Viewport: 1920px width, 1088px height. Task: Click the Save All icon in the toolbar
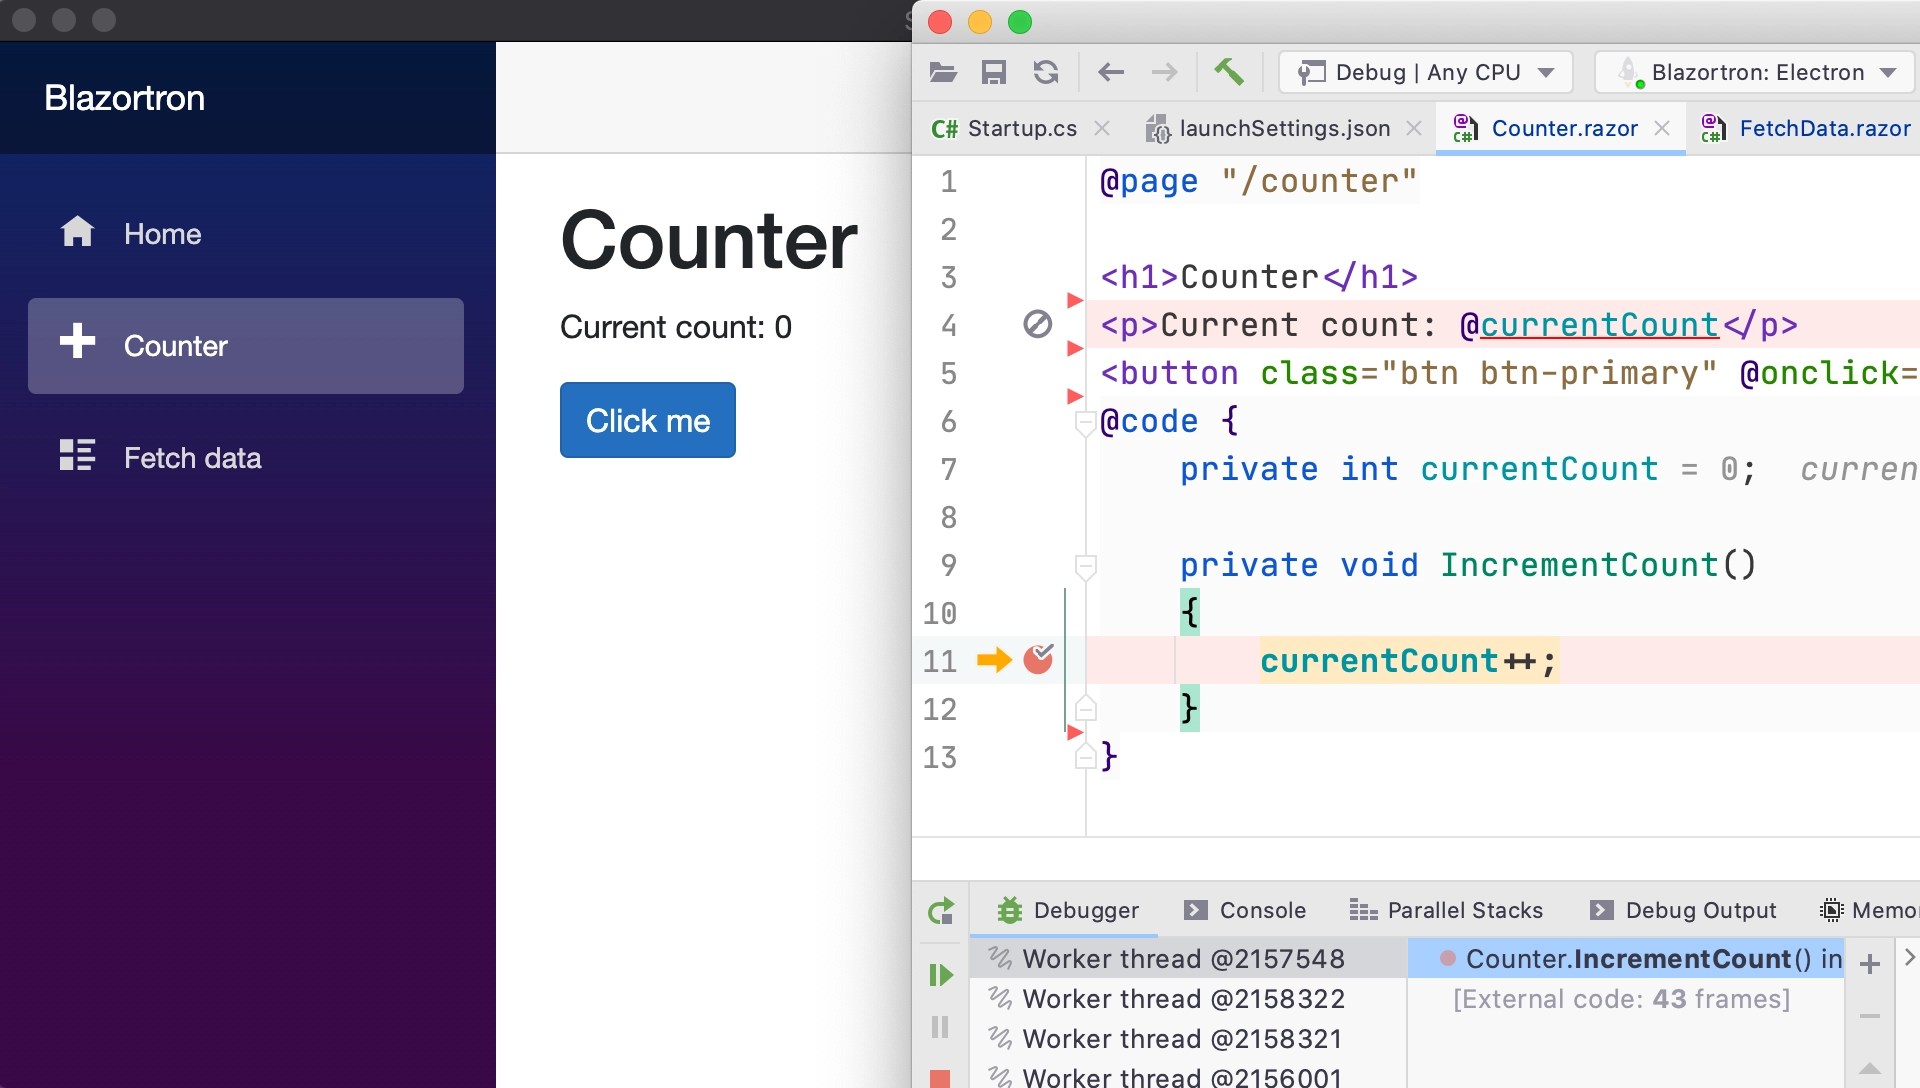[993, 72]
